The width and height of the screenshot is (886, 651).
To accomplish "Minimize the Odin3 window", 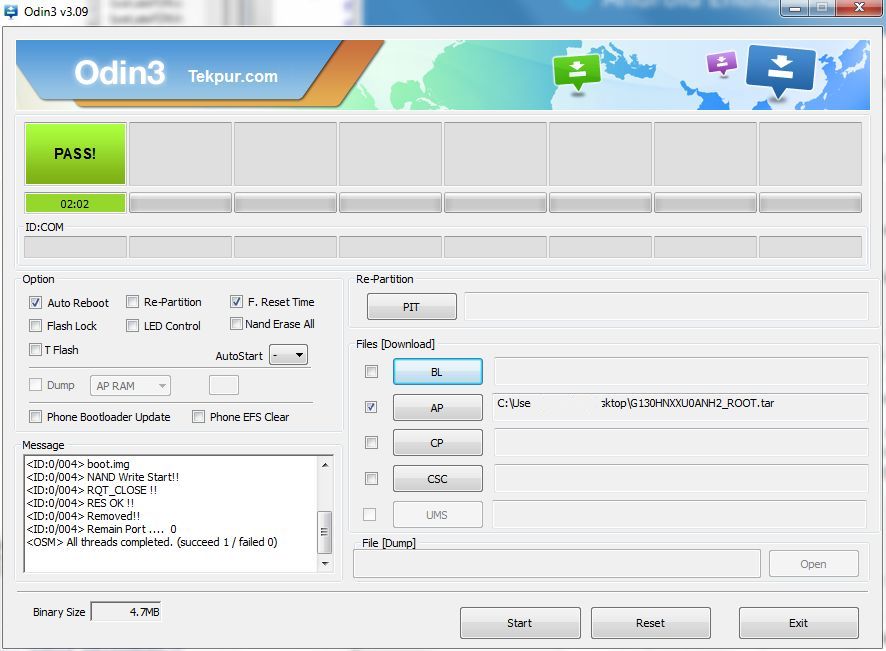I will (795, 8).
